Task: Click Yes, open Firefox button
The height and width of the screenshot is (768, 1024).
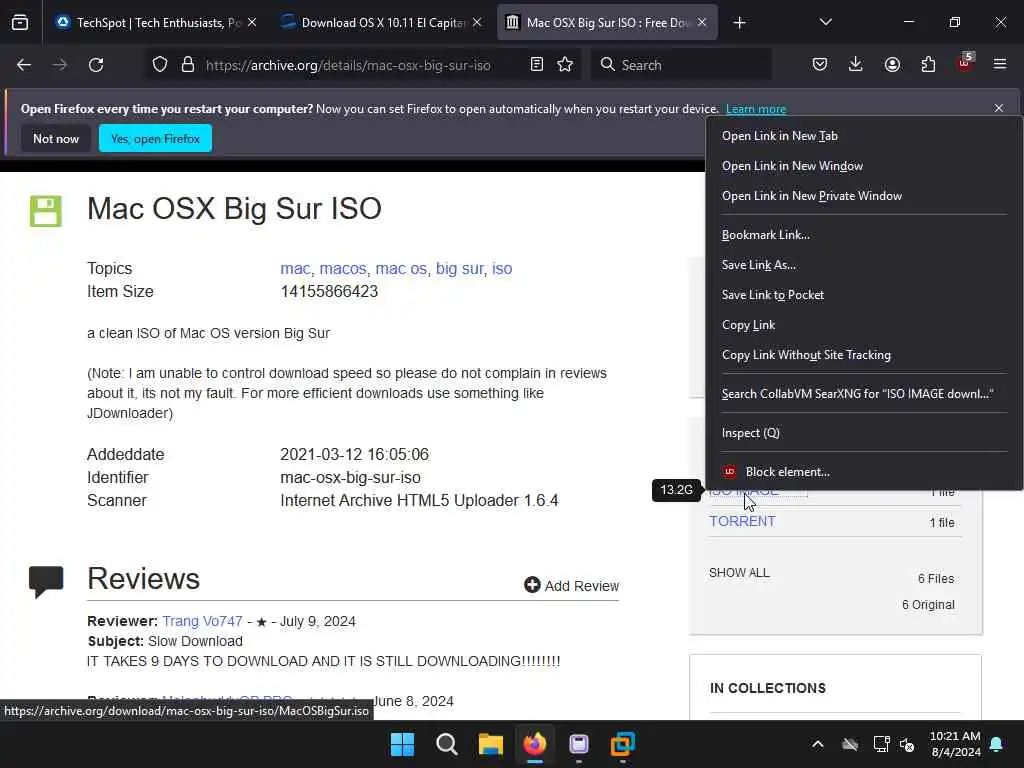Action: point(155,138)
